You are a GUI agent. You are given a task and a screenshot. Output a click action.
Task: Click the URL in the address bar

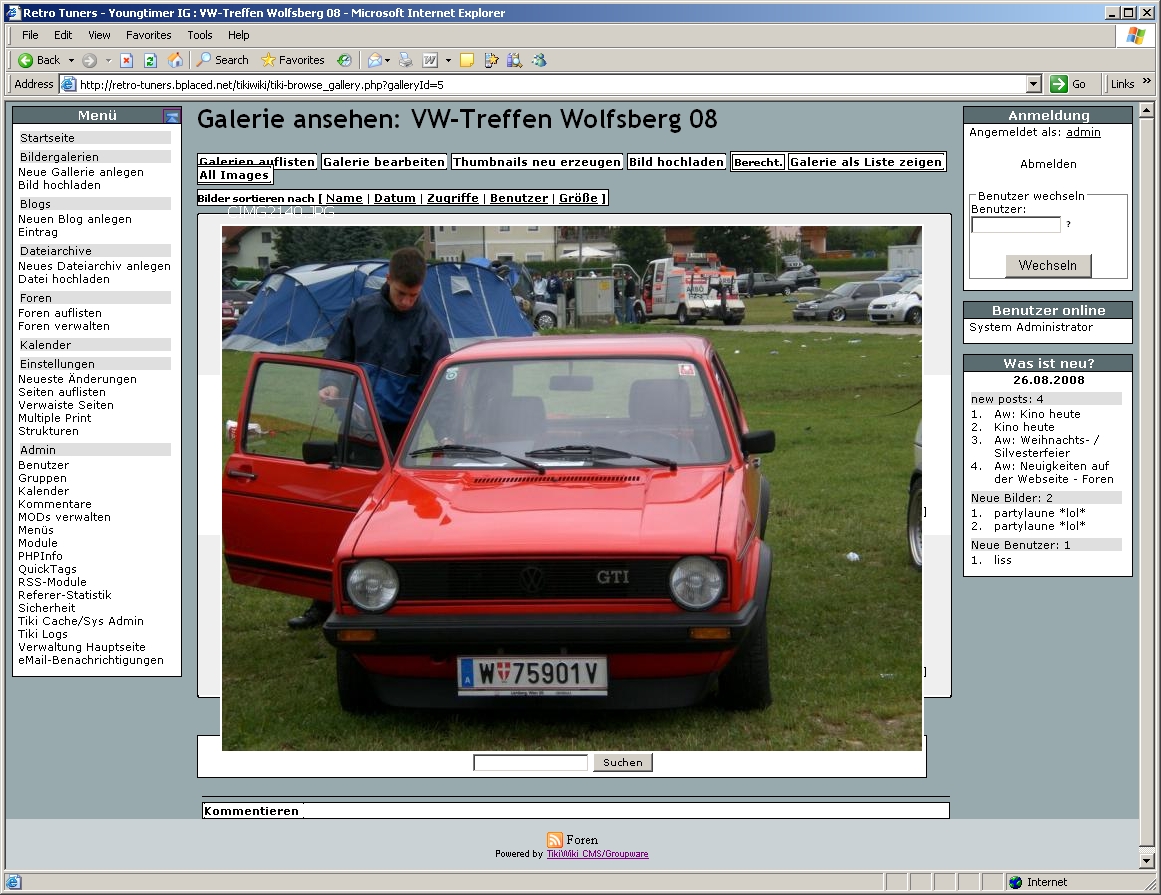(261, 84)
